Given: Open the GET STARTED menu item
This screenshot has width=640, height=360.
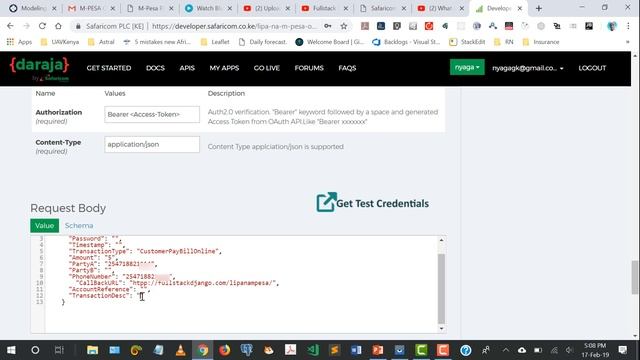Looking at the screenshot, I should (109, 68).
